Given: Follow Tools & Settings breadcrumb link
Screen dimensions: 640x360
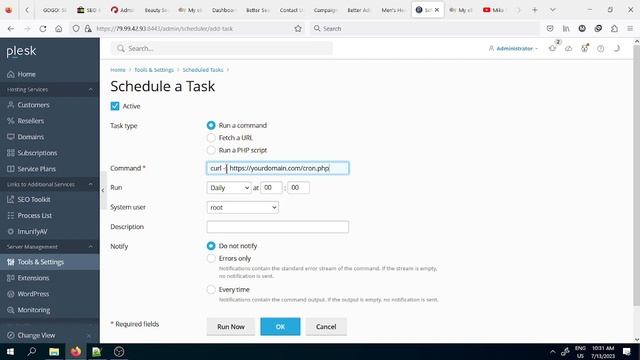Looking at the screenshot, I should pyautogui.click(x=154, y=70).
